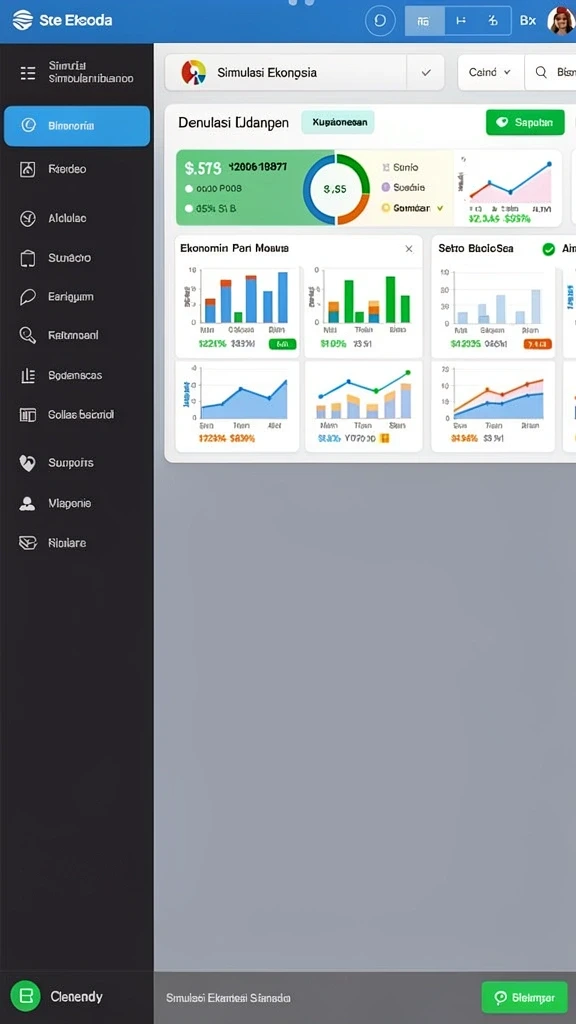Click the green Sleimper button
The width and height of the screenshot is (576, 1024).
[524, 997]
